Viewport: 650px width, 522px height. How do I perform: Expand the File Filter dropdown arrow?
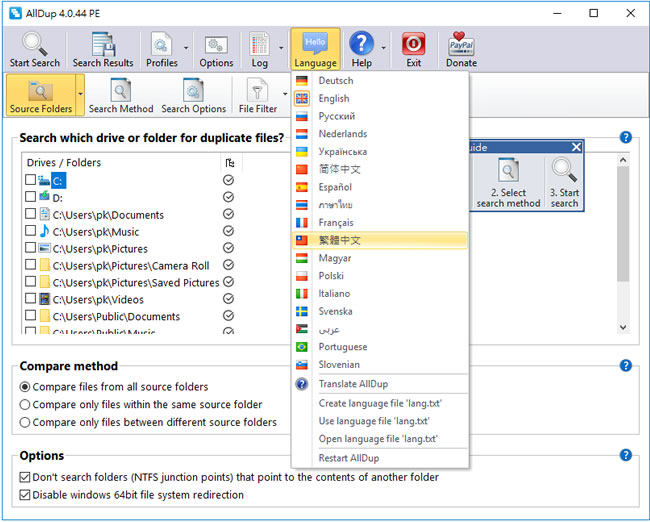point(285,94)
